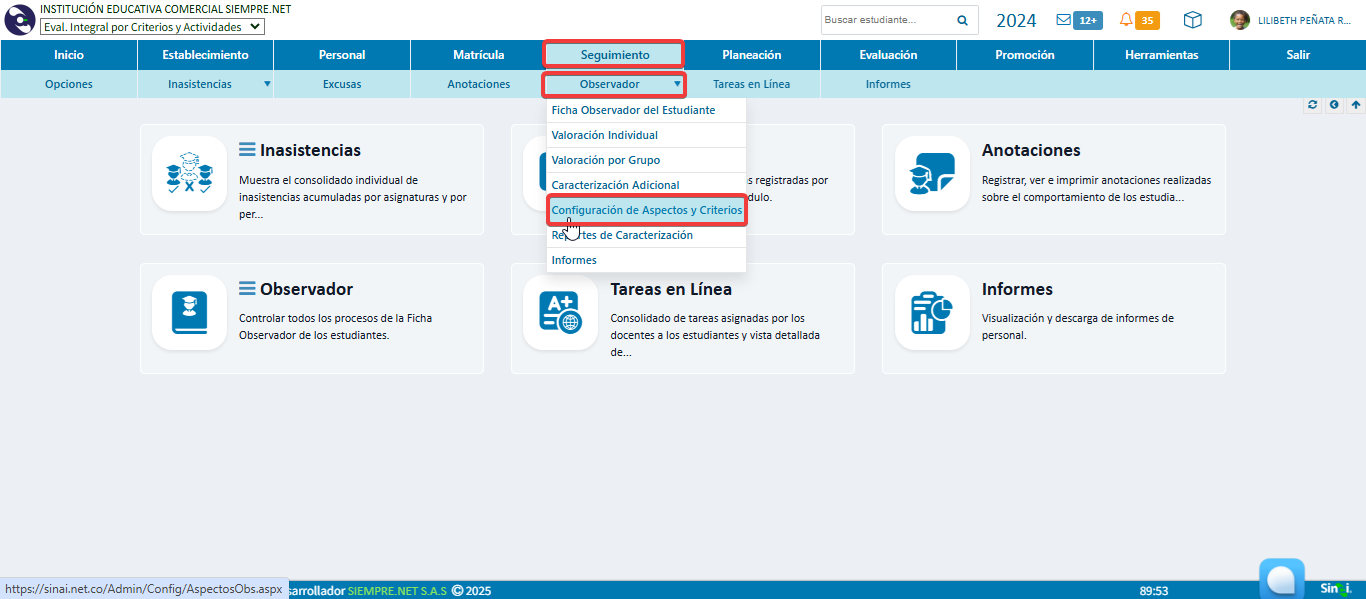Open the Anotaciones card icon
Image resolution: width=1366 pixels, height=599 pixels.
click(x=932, y=174)
